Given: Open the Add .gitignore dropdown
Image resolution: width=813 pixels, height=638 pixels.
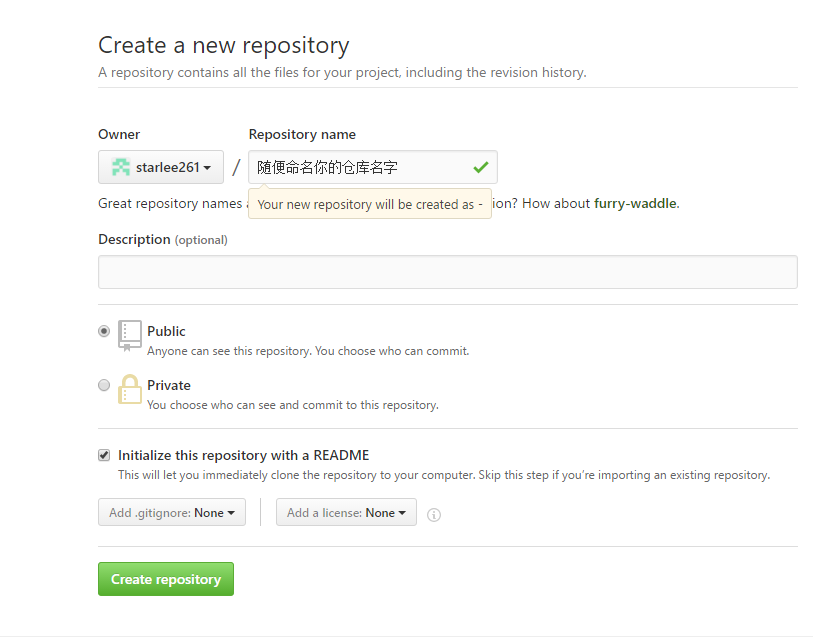Looking at the screenshot, I should coord(172,512).
